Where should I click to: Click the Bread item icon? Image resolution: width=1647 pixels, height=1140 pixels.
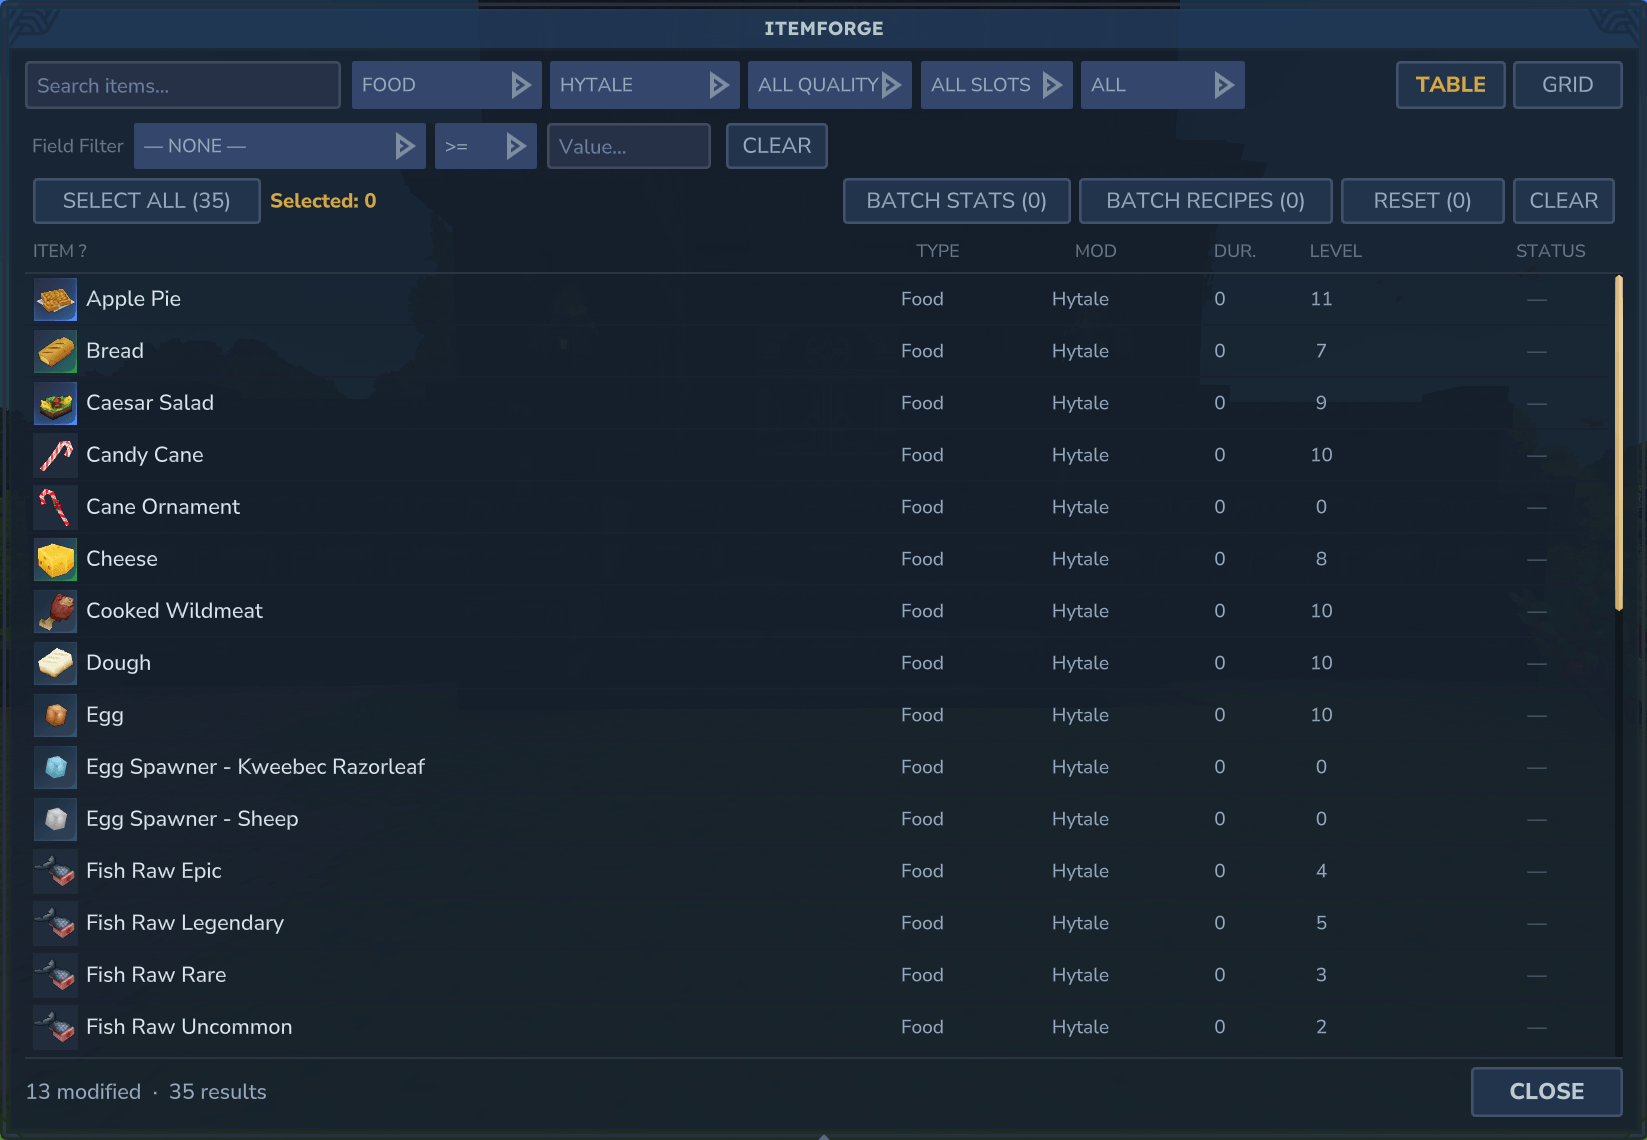coord(55,351)
